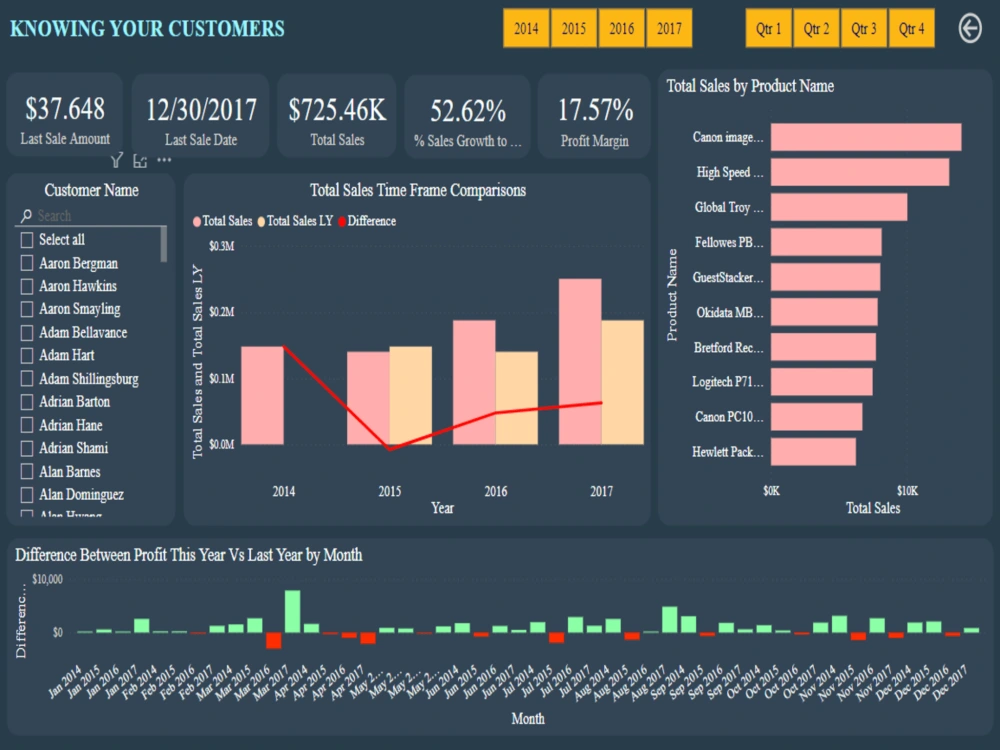1000x750 pixels.
Task: Enter focus mode on the Customer Name slicer
Action: 140,160
